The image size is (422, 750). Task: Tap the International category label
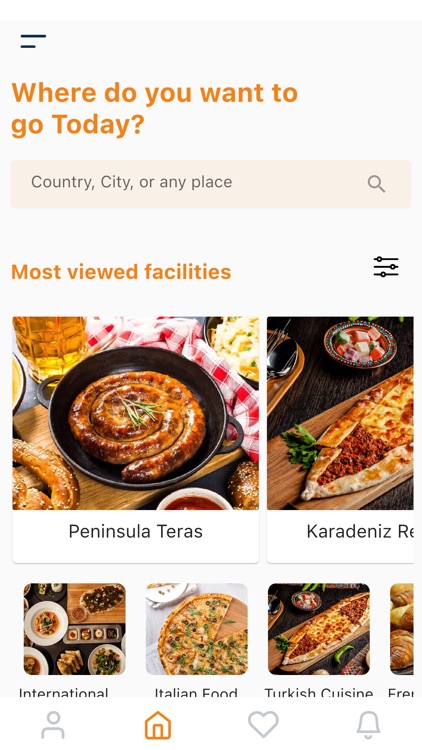64,693
